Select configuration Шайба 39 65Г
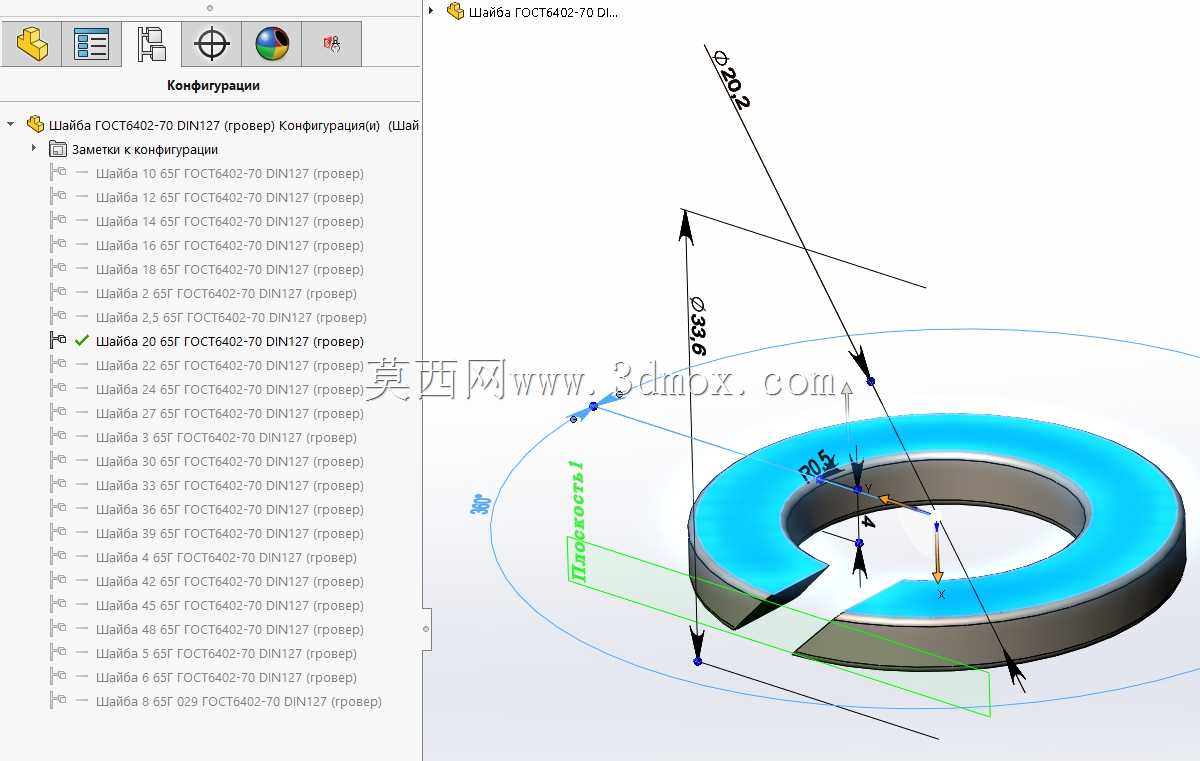This screenshot has height=761, width=1200. click(x=230, y=533)
